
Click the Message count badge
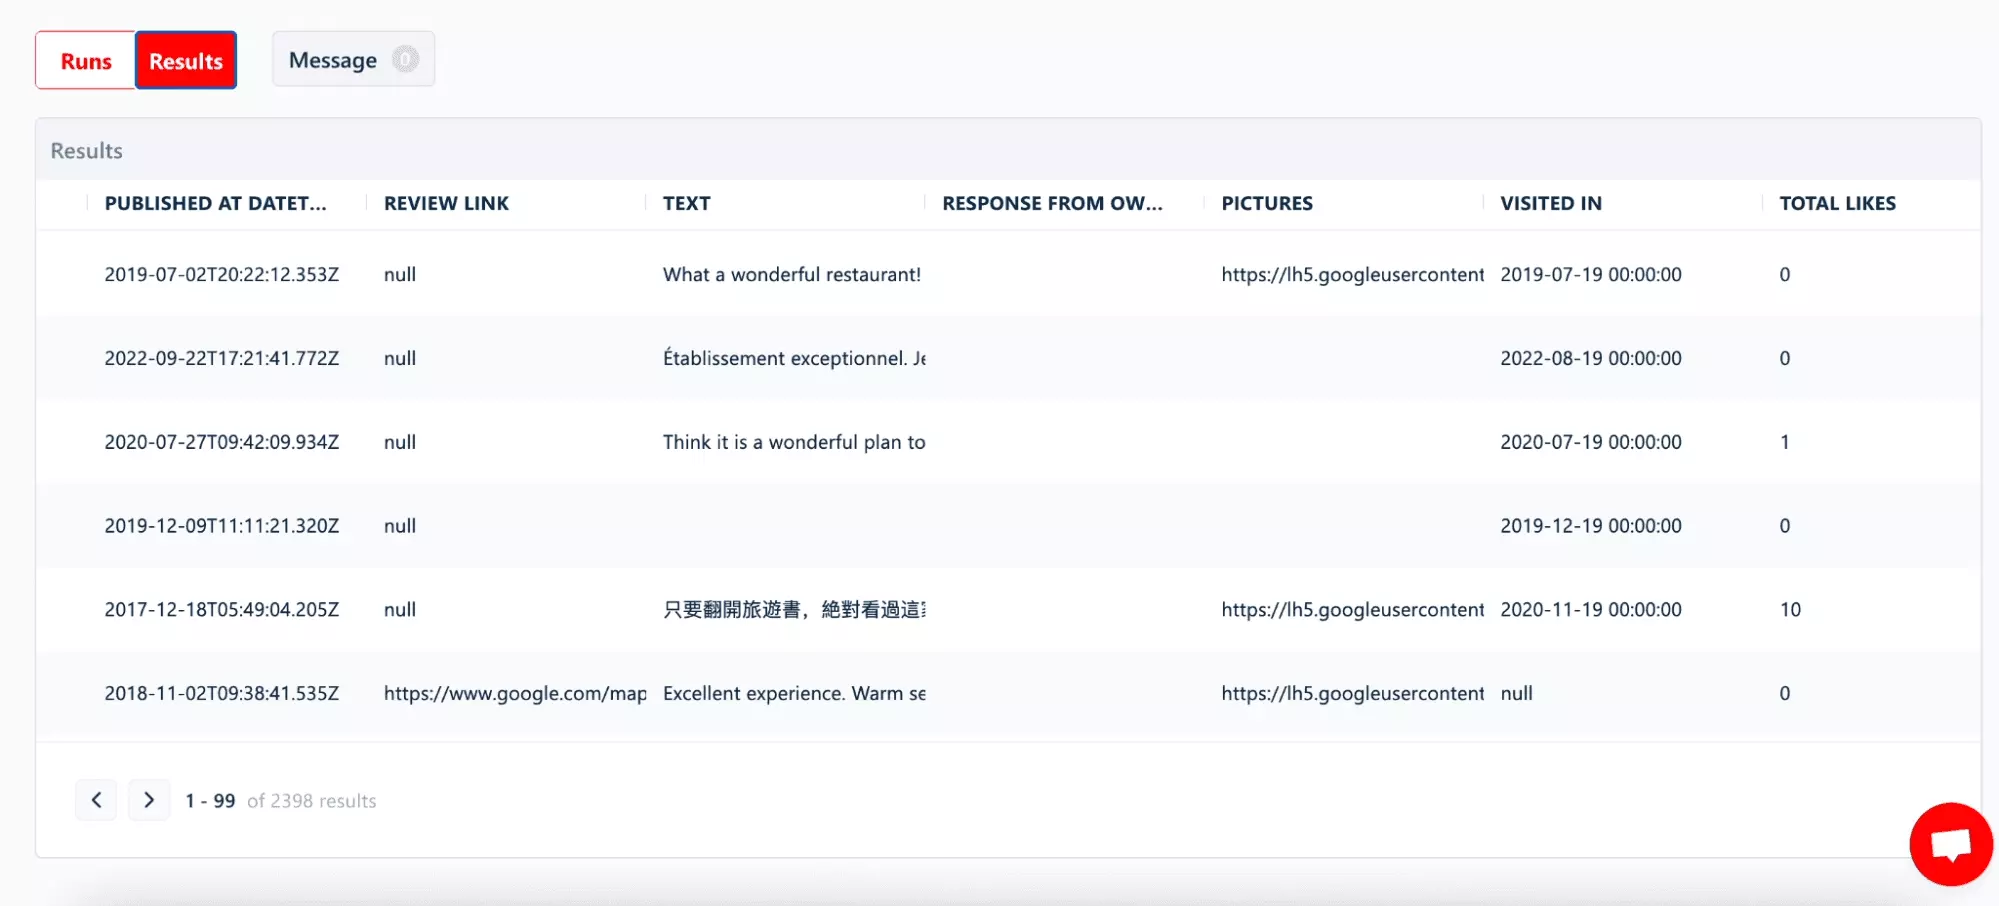click(x=405, y=60)
